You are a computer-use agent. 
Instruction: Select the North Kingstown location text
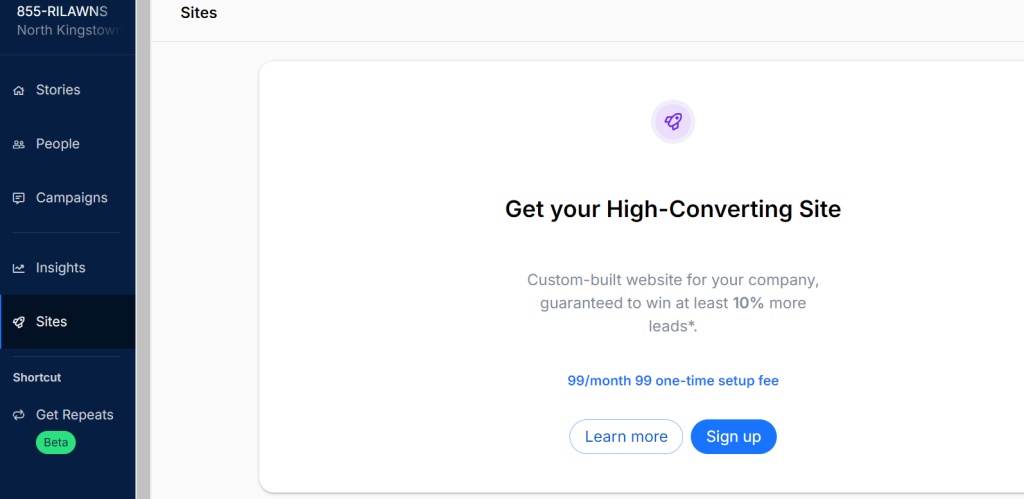(x=68, y=30)
